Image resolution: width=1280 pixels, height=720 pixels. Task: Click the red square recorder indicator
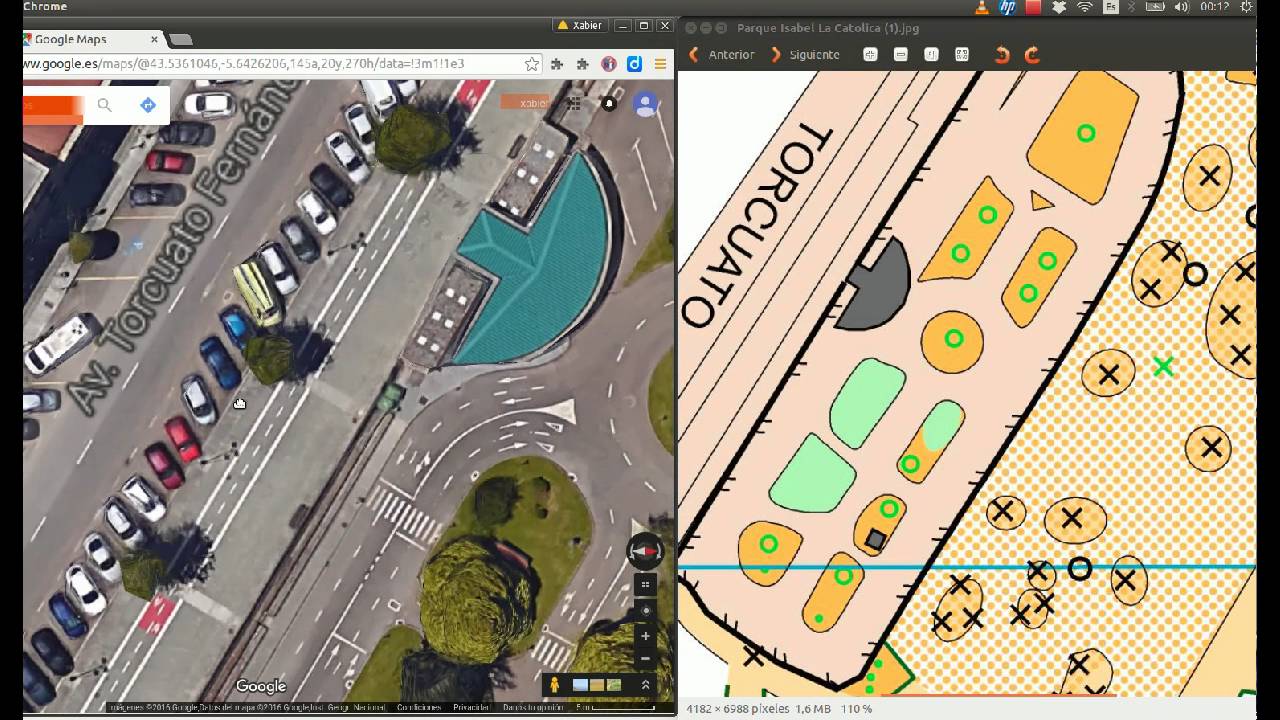pyautogui.click(x=1034, y=7)
